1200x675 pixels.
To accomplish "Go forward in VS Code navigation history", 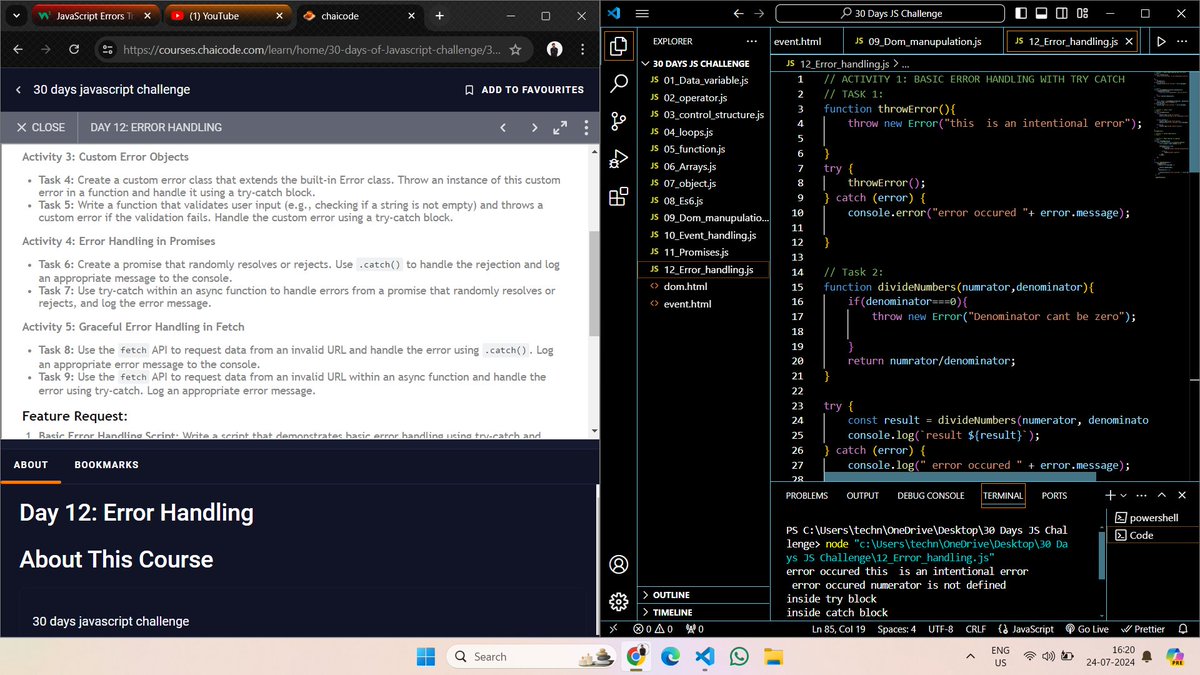I will coord(759,12).
